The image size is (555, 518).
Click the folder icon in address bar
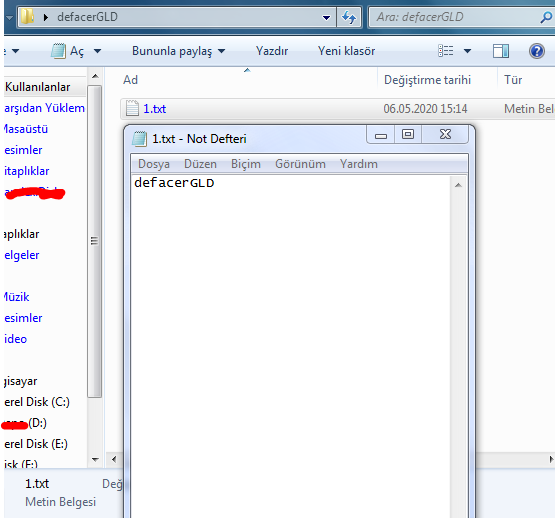(27, 17)
